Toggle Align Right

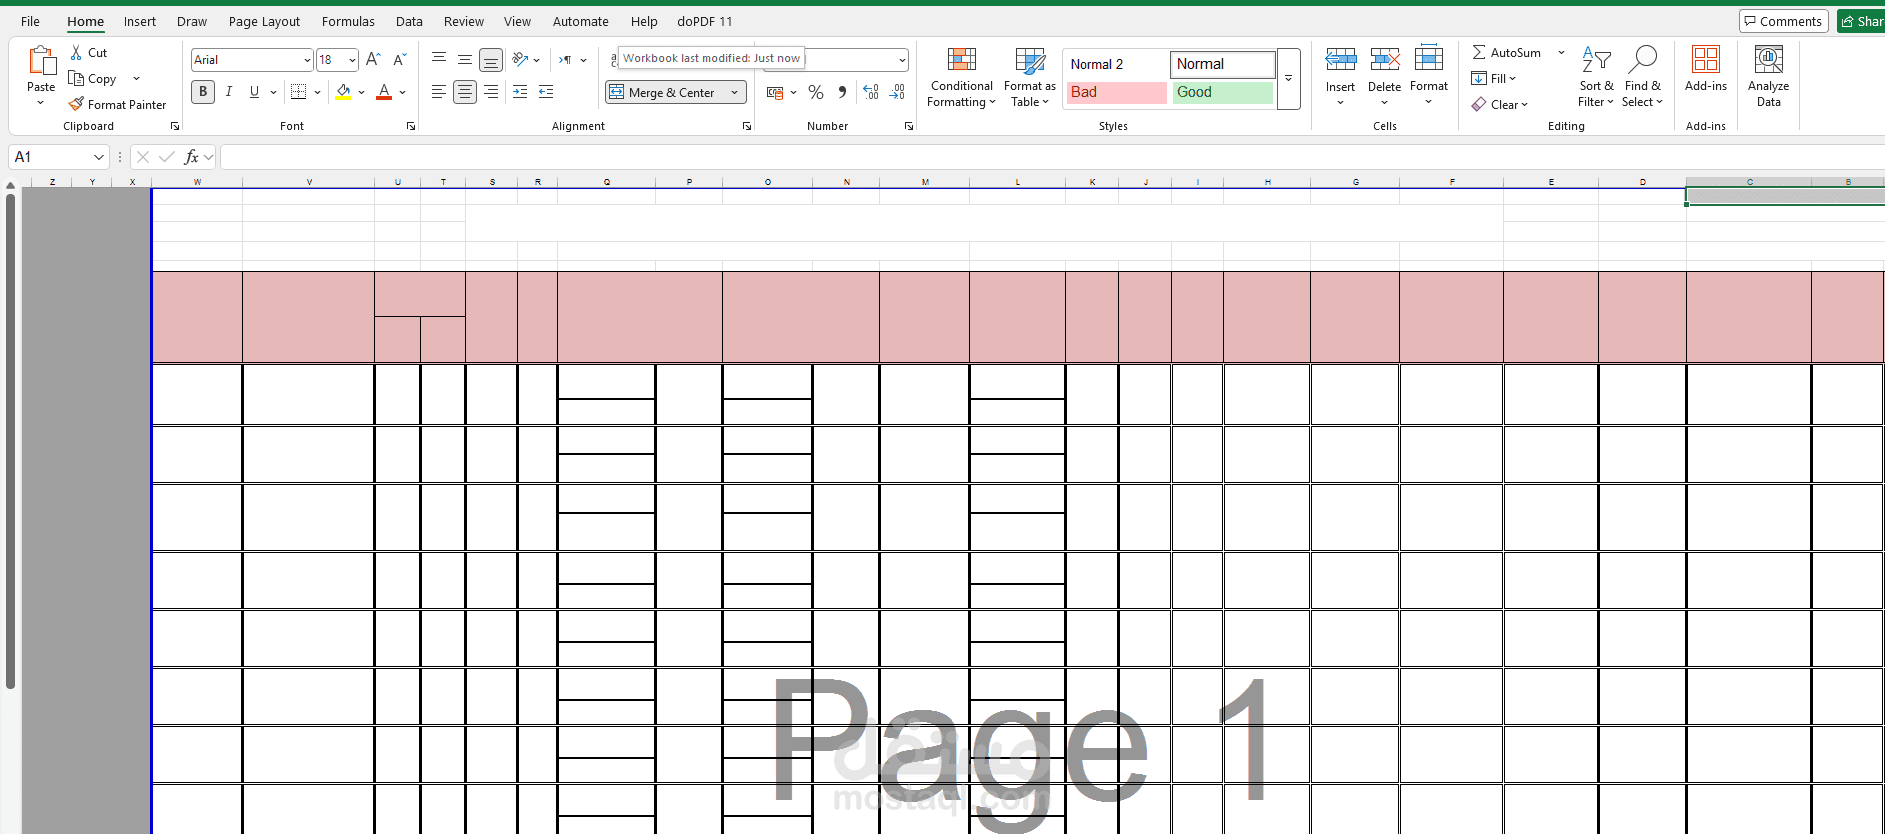(491, 92)
